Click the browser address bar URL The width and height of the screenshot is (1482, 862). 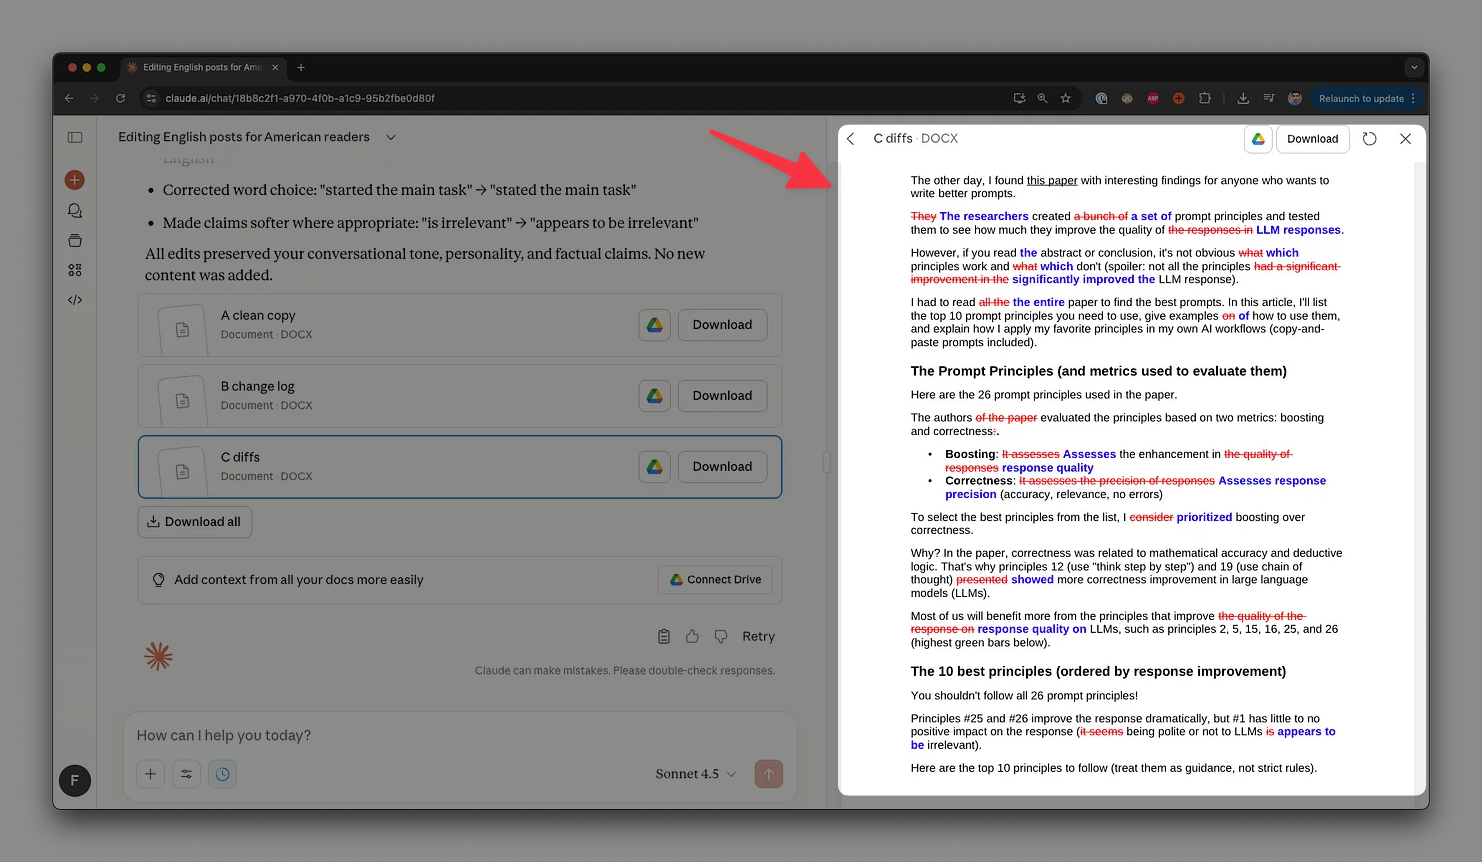tap(300, 98)
